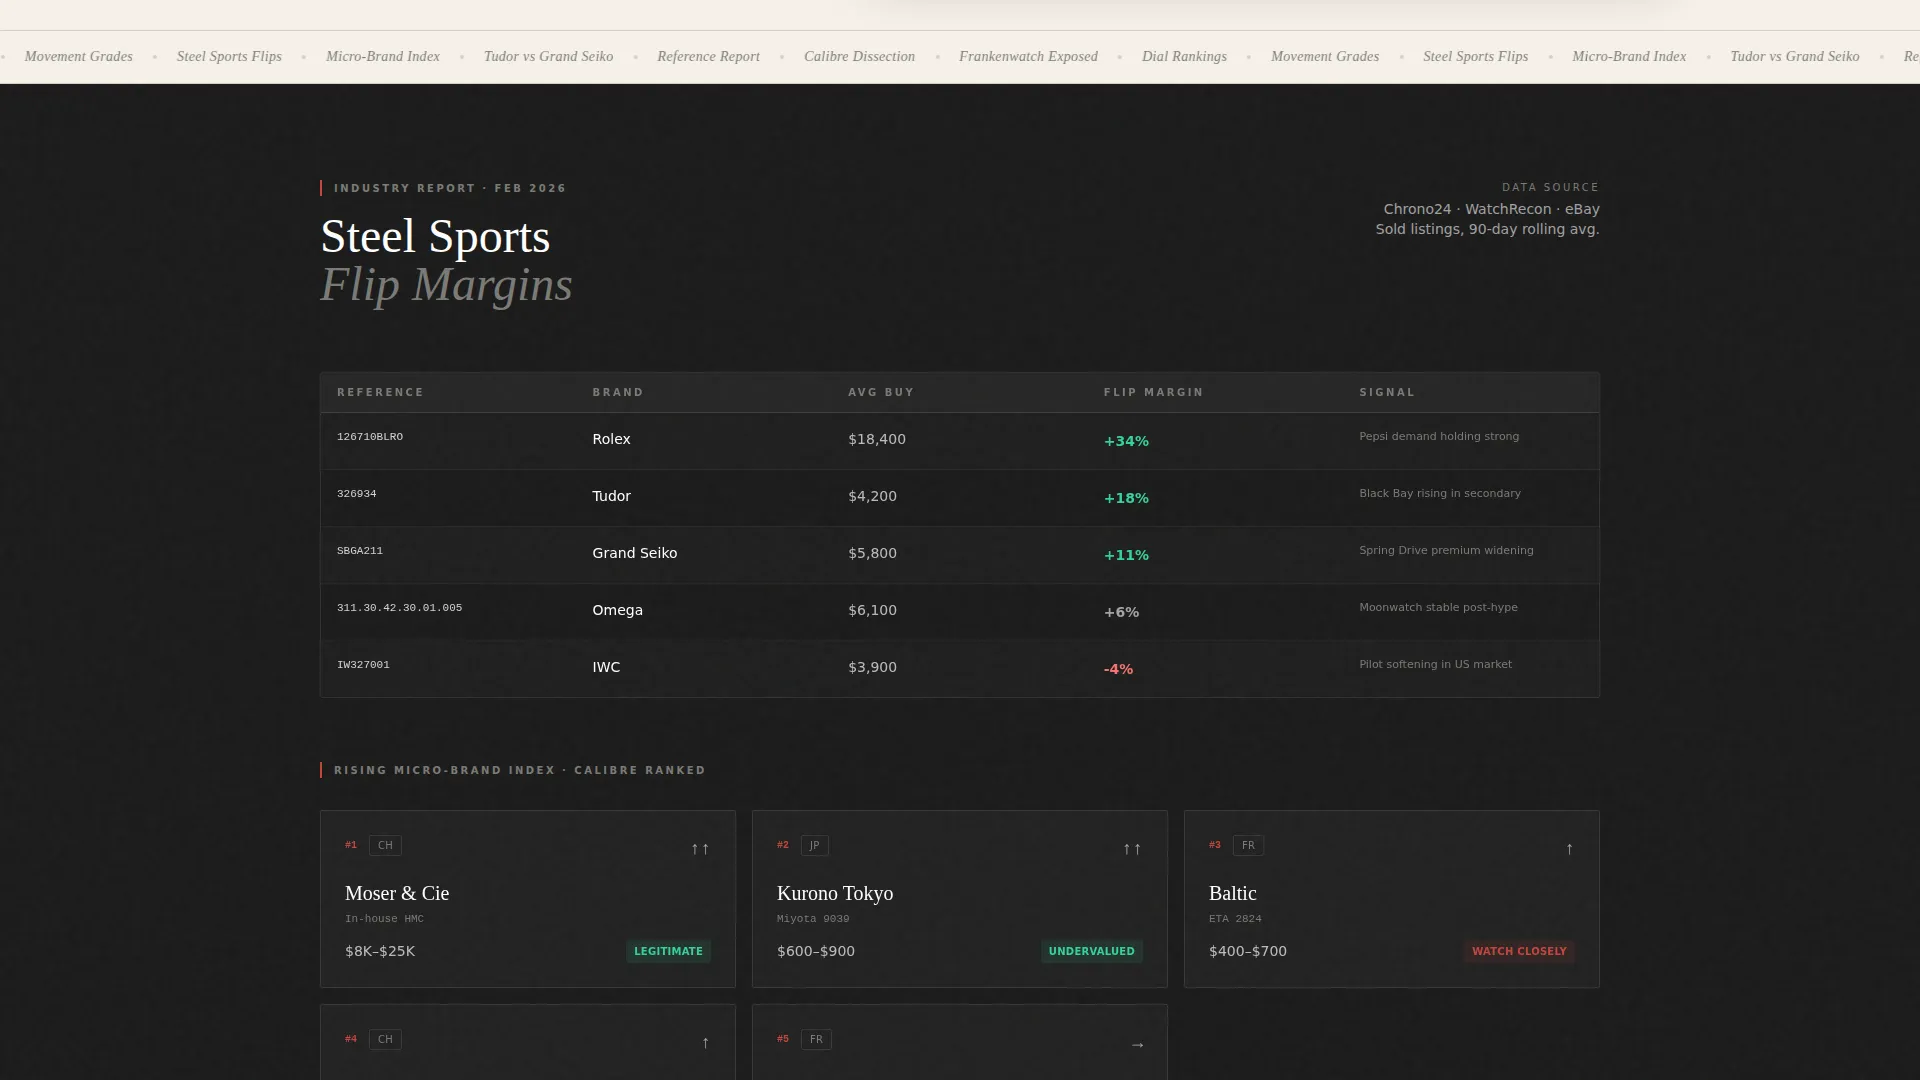Open the Frankenwatch Exposed ticker link
This screenshot has height=1080, width=1920.
pyautogui.click(x=1028, y=56)
